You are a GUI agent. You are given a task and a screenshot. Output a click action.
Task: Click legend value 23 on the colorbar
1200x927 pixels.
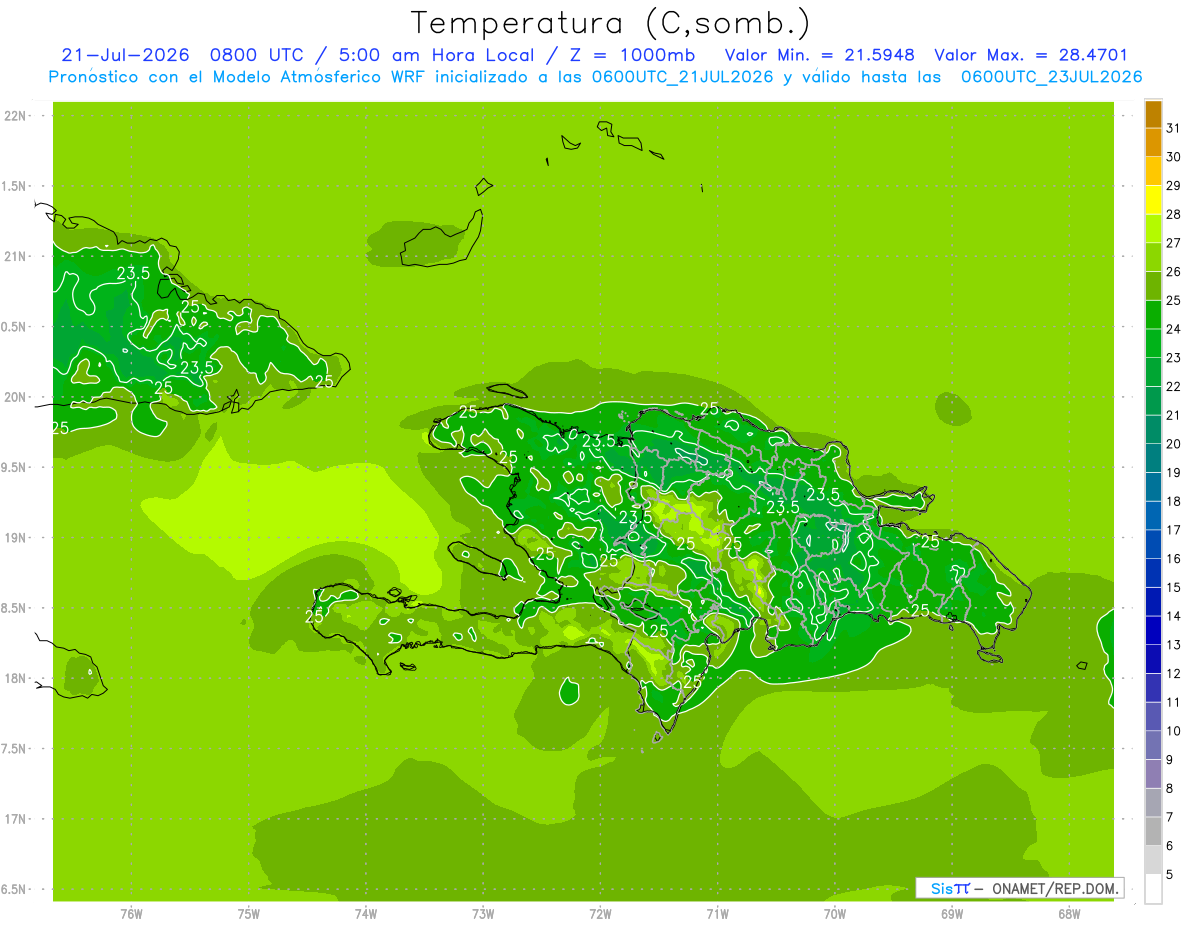coord(1173,358)
